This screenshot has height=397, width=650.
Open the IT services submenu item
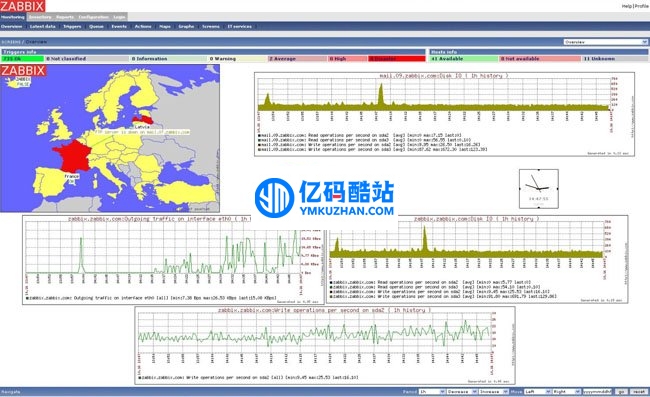[x=240, y=27]
